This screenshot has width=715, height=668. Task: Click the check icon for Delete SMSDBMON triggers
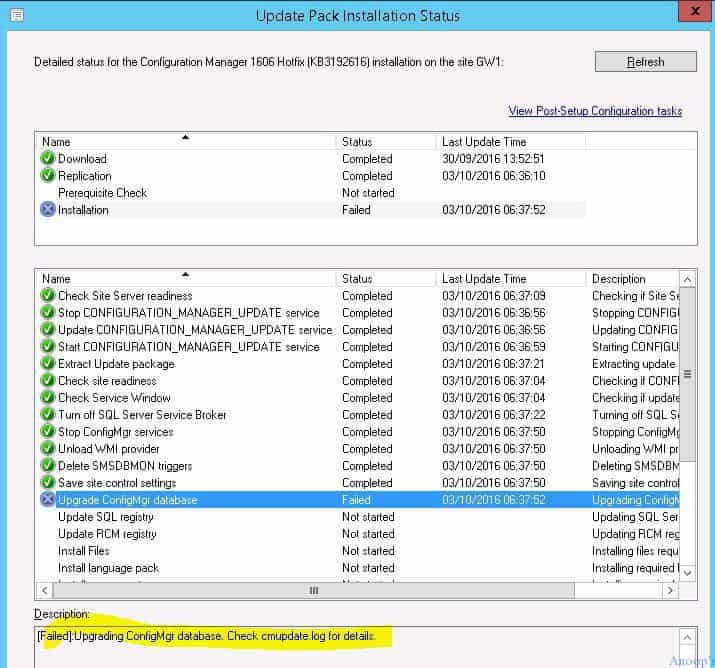(x=47, y=466)
